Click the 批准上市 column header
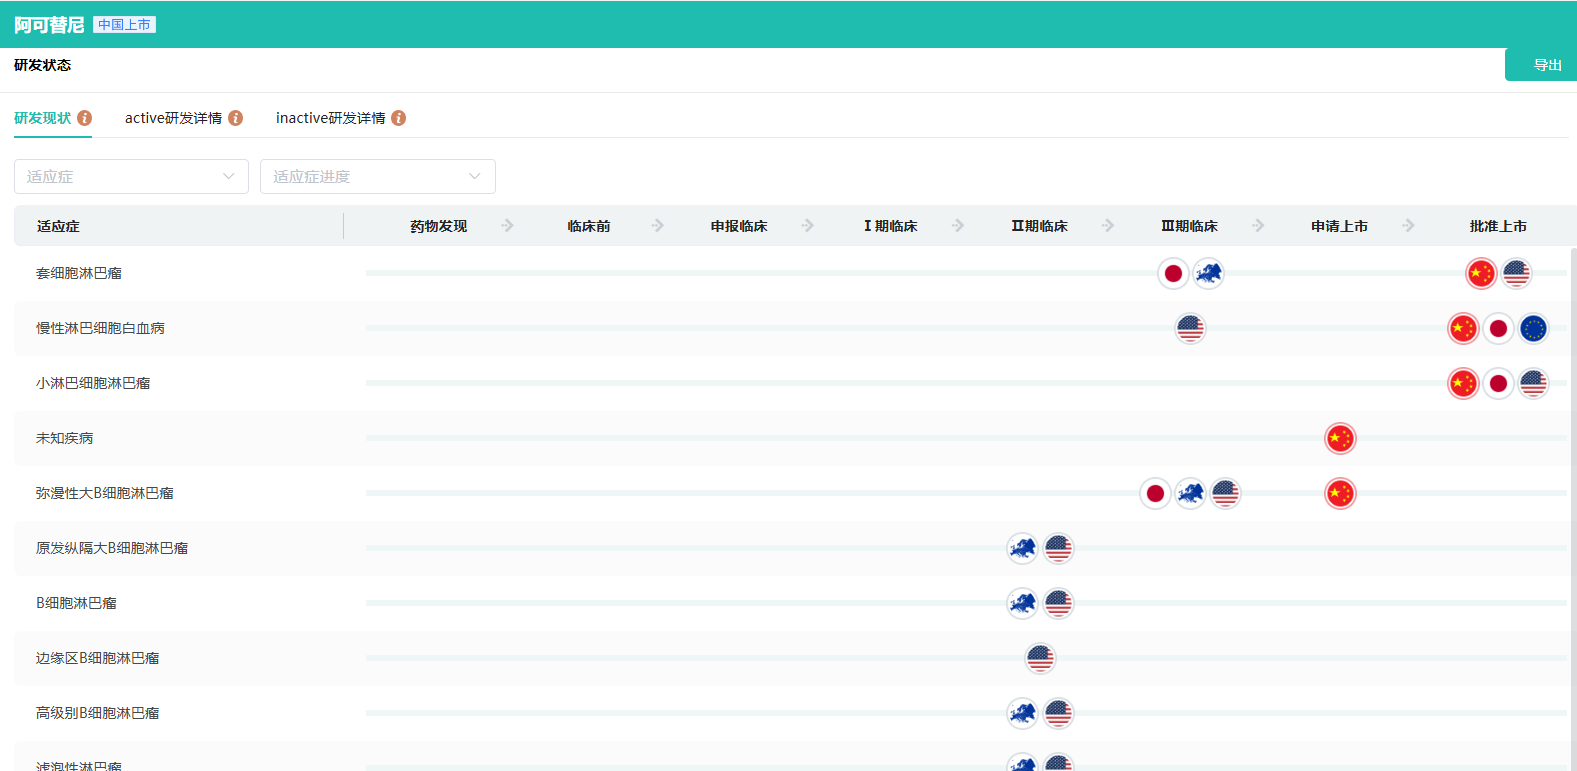 [x=1497, y=226]
